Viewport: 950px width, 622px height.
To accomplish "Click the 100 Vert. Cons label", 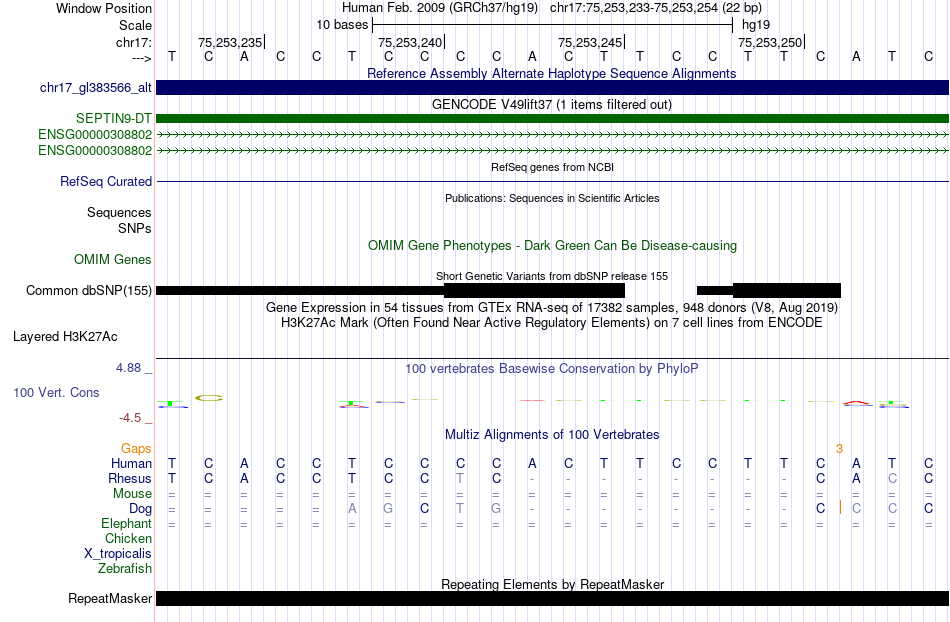I will (x=56, y=392).
